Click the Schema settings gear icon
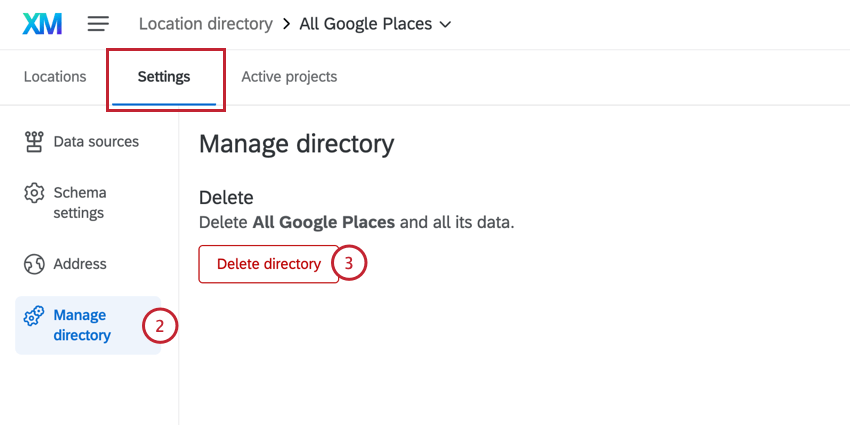Viewport: 850px width, 425px height. coord(34,193)
